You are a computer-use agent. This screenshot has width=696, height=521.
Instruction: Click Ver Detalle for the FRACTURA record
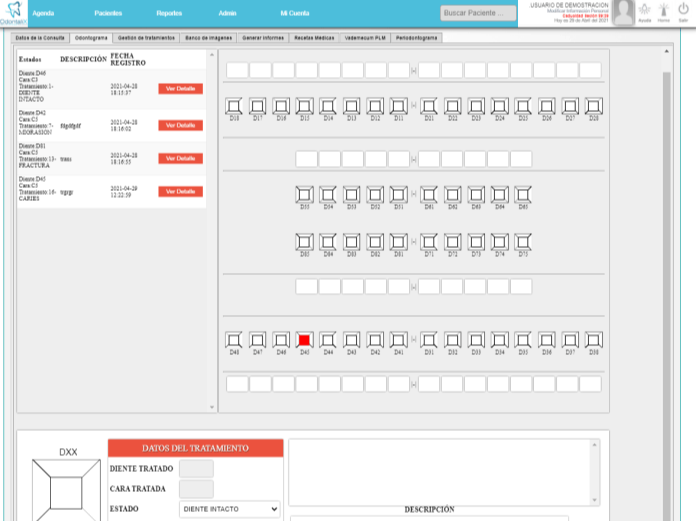click(x=180, y=158)
